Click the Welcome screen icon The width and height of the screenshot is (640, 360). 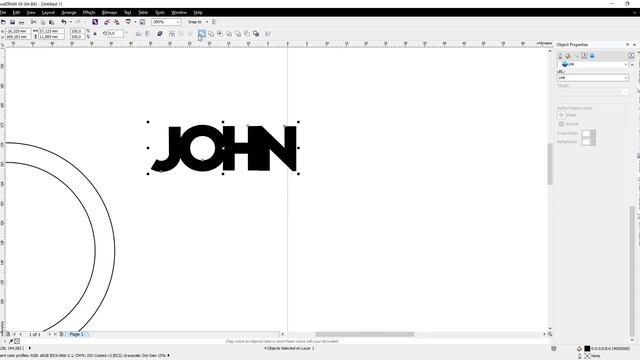[x=142, y=22]
